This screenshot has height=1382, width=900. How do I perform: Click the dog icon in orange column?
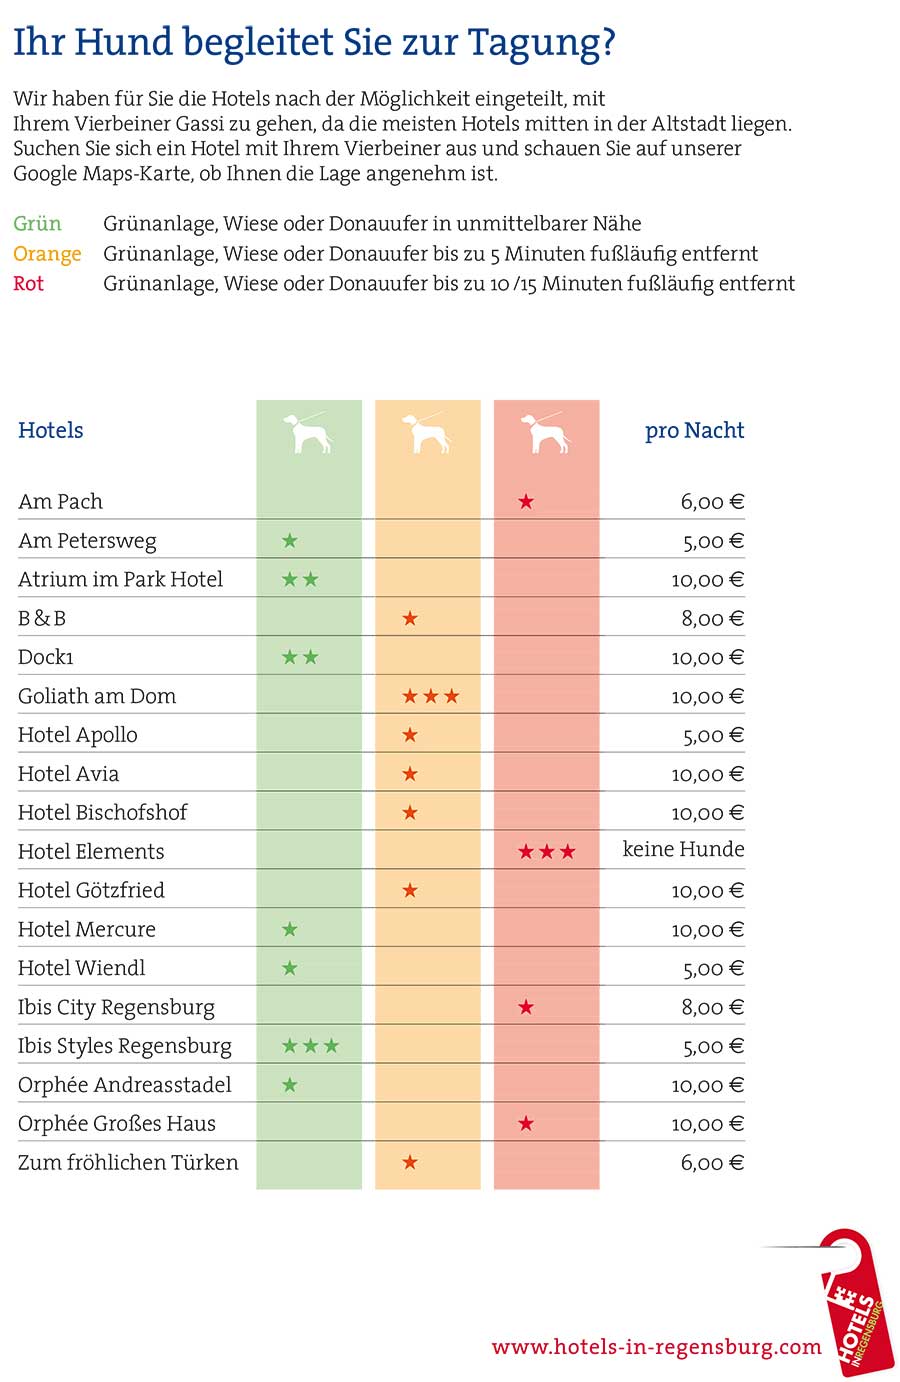(427, 434)
